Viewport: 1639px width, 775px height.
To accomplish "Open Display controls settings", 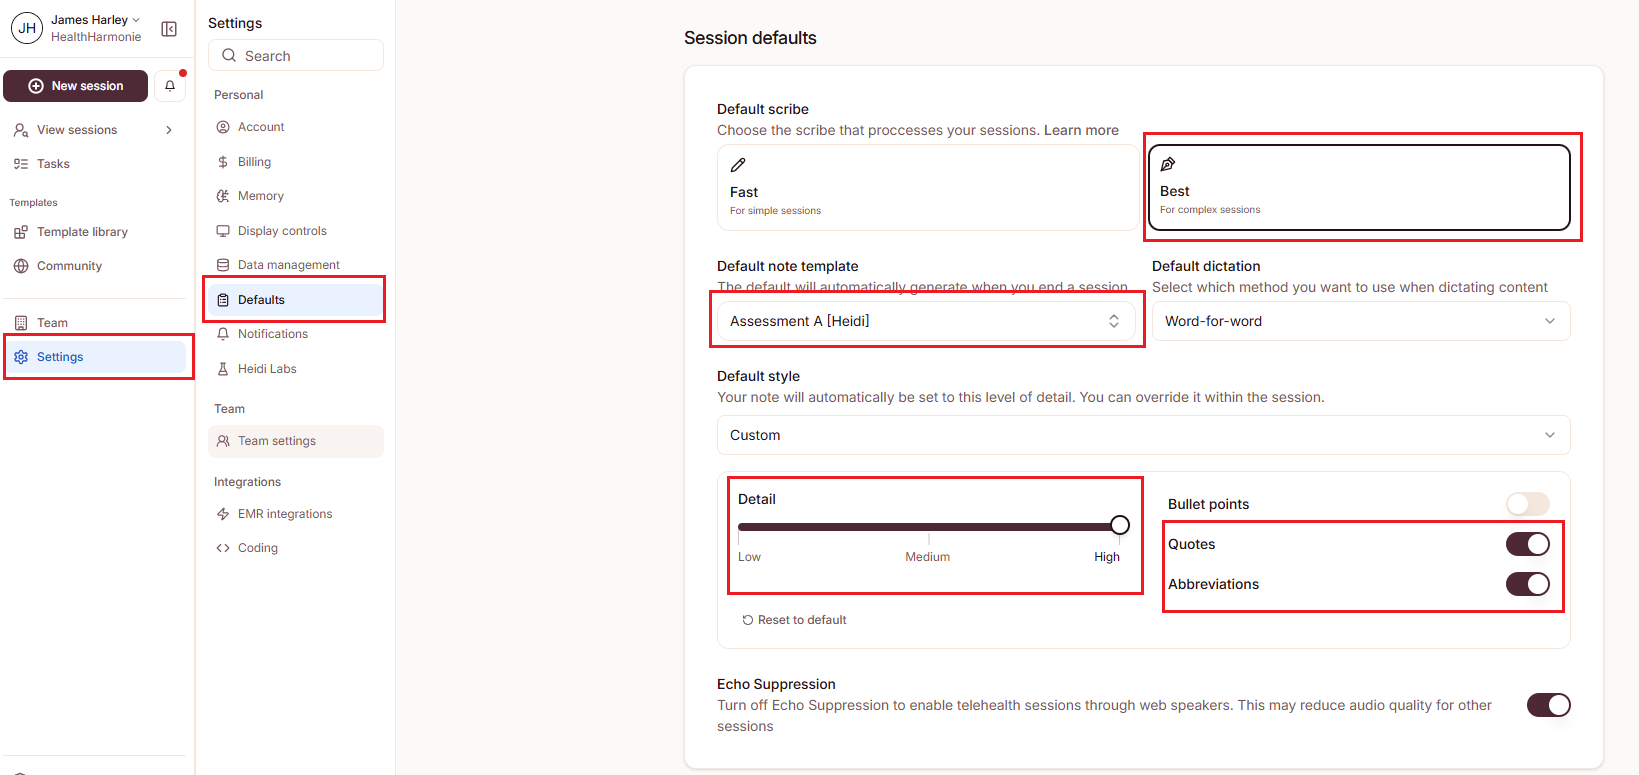I will pos(282,231).
